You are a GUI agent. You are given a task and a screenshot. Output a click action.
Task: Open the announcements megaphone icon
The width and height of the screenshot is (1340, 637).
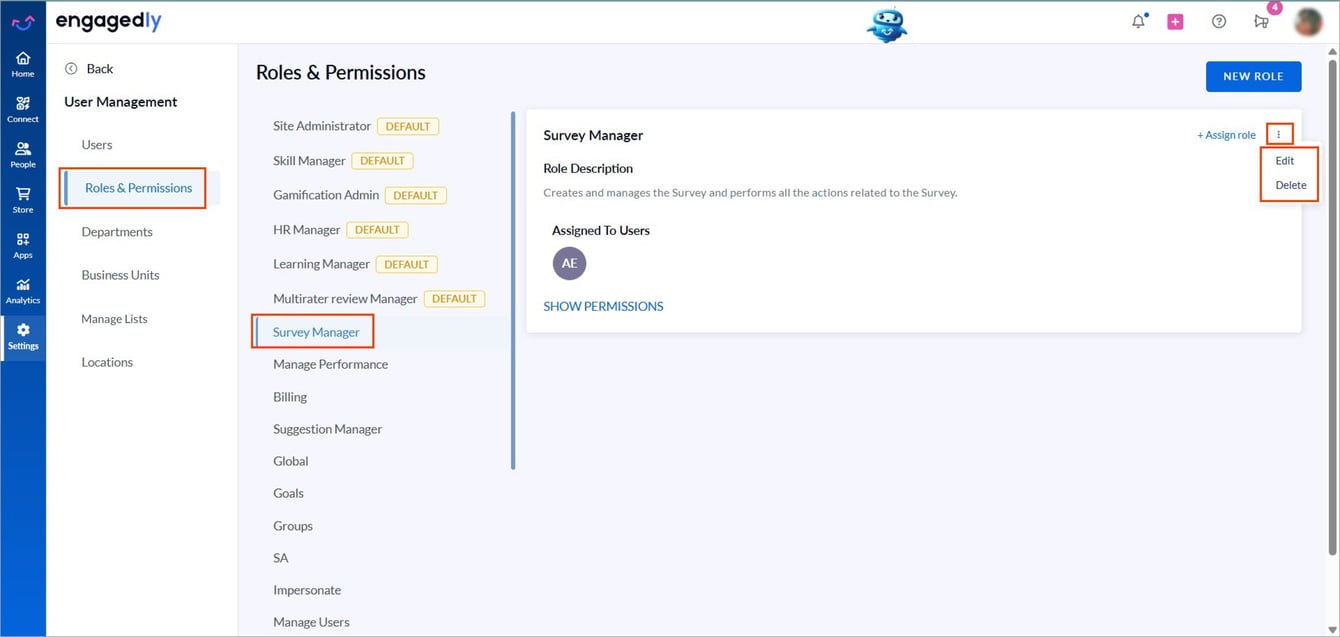click(1261, 21)
